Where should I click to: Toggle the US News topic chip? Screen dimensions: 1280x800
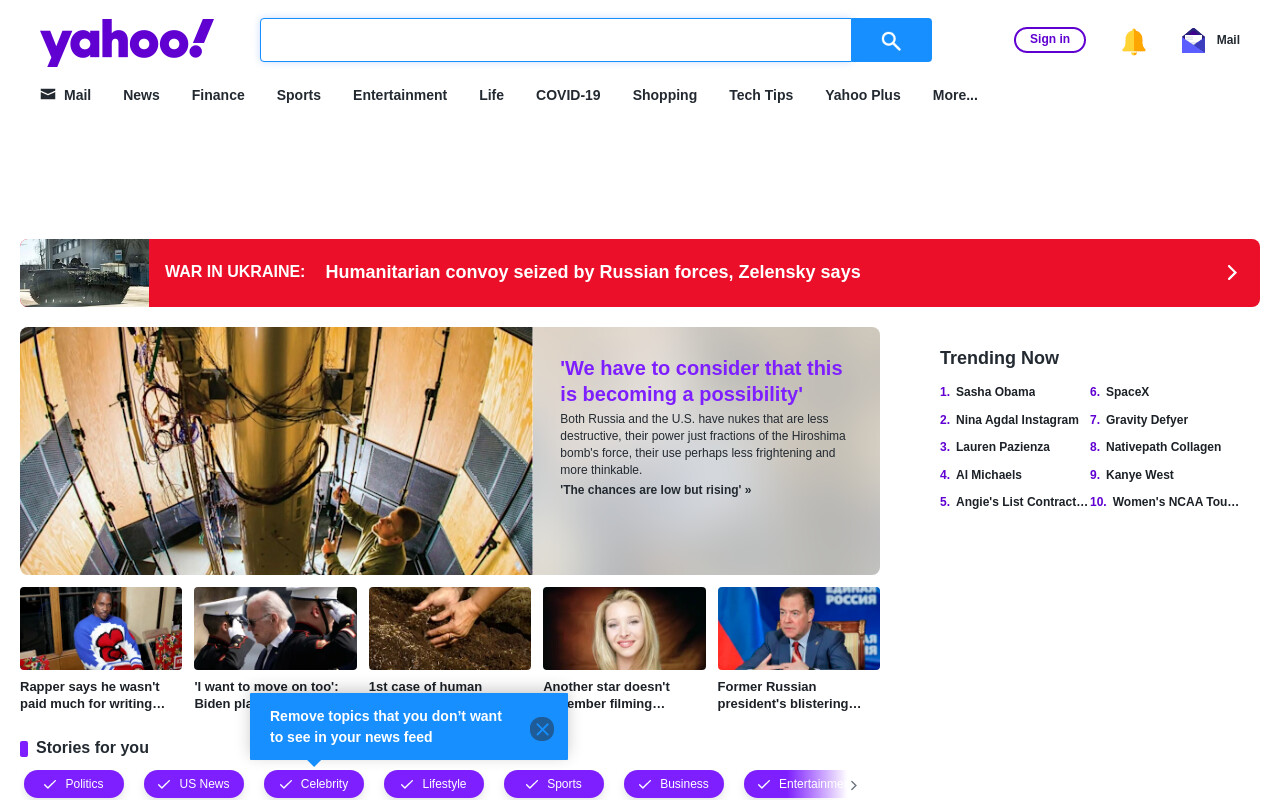coord(194,784)
